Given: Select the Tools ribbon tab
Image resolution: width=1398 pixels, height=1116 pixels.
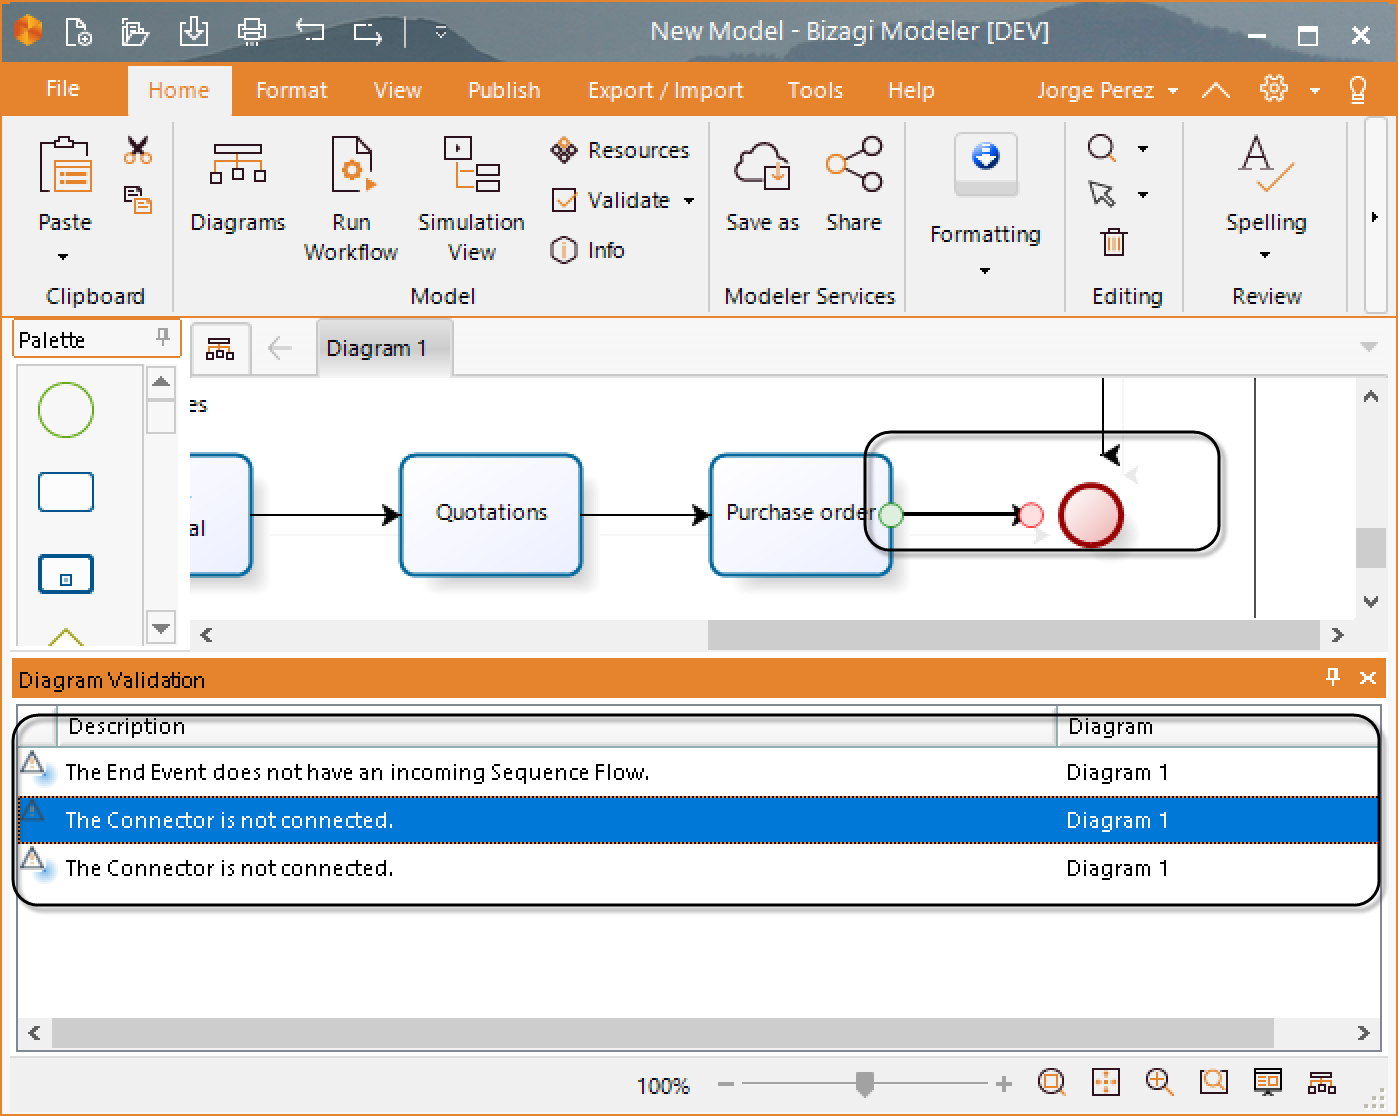Looking at the screenshot, I should coord(815,91).
